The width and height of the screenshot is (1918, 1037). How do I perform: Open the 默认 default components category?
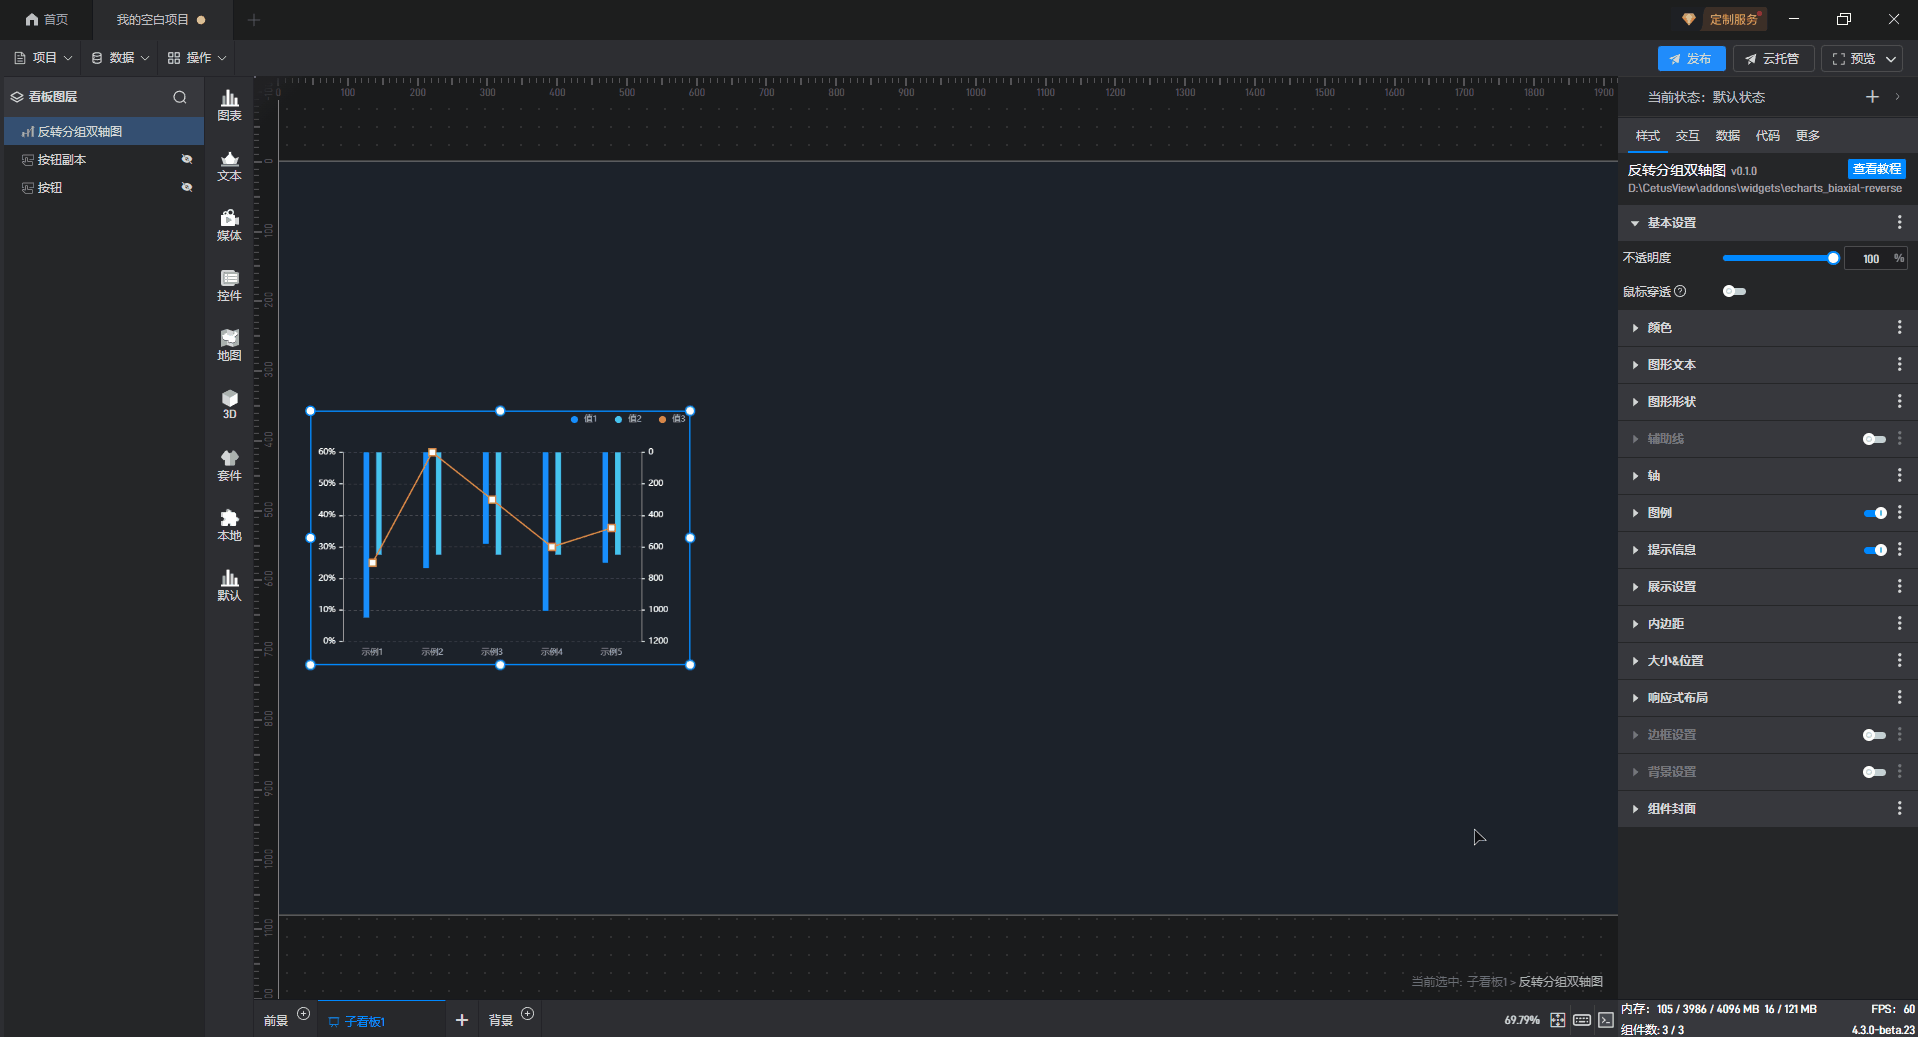point(229,585)
